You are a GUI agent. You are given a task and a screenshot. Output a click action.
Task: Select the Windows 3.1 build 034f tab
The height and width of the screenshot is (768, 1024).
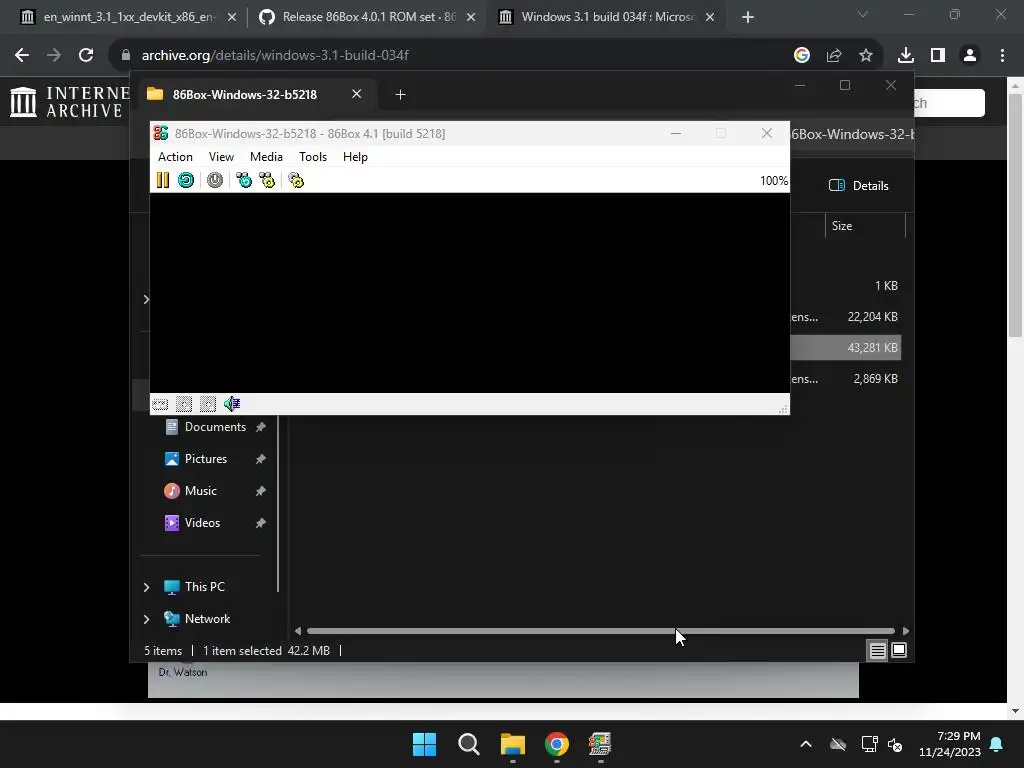click(607, 17)
